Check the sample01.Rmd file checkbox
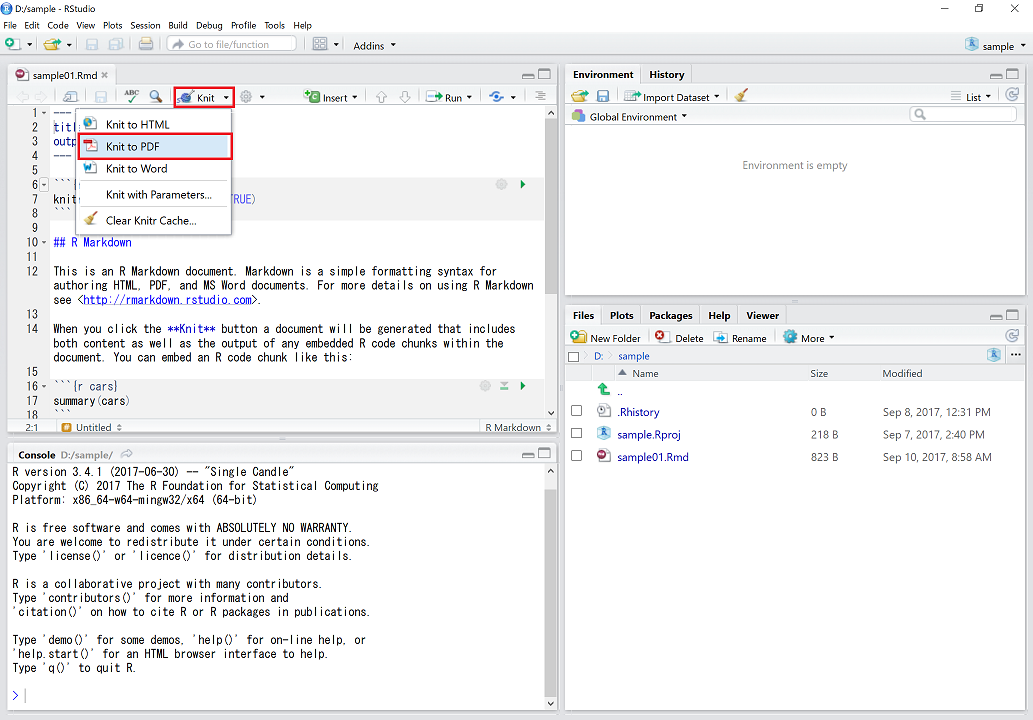This screenshot has width=1033, height=720. point(576,456)
